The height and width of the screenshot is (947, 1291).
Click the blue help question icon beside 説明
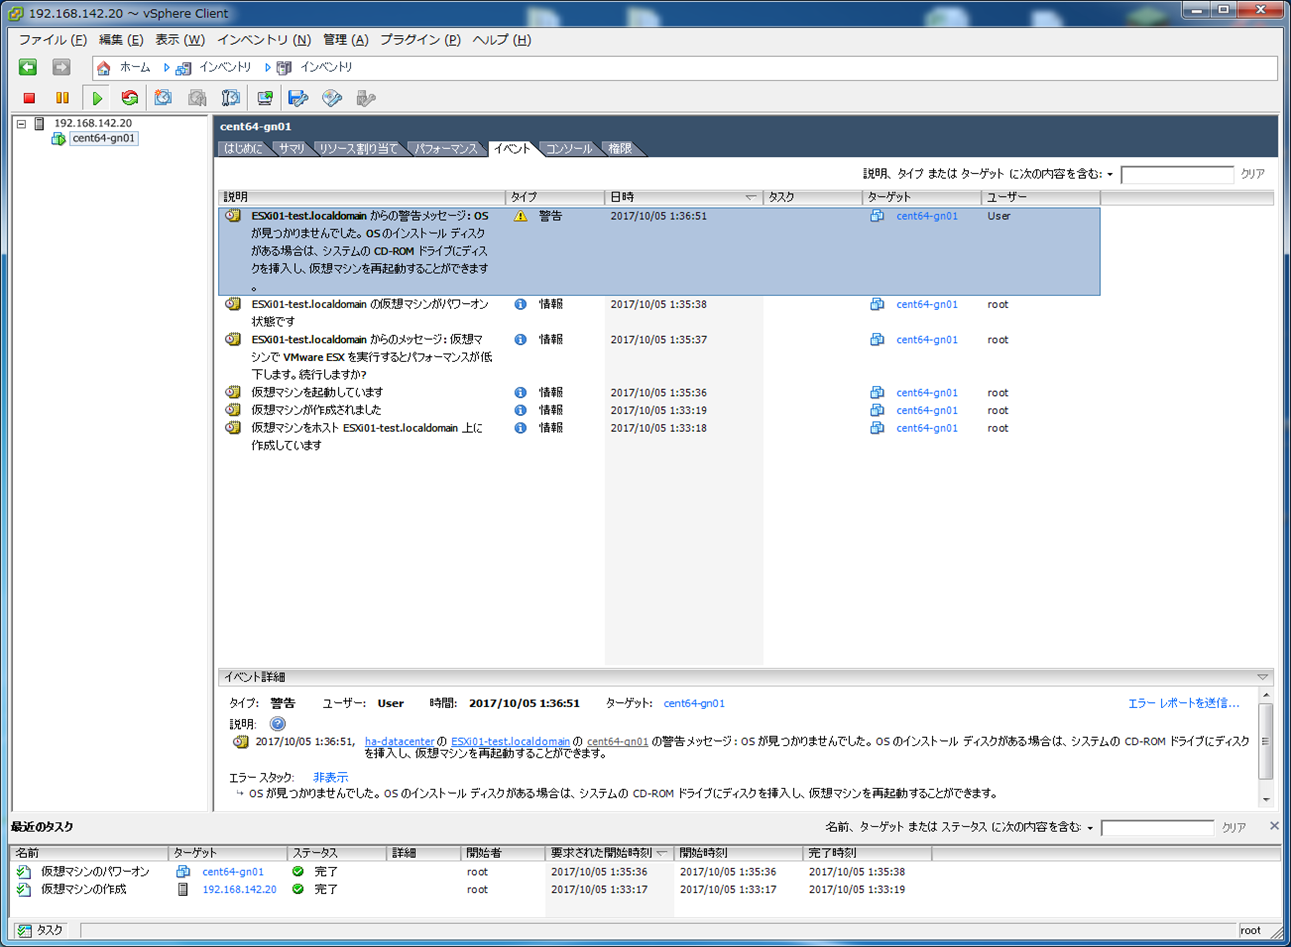(x=277, y=723)
